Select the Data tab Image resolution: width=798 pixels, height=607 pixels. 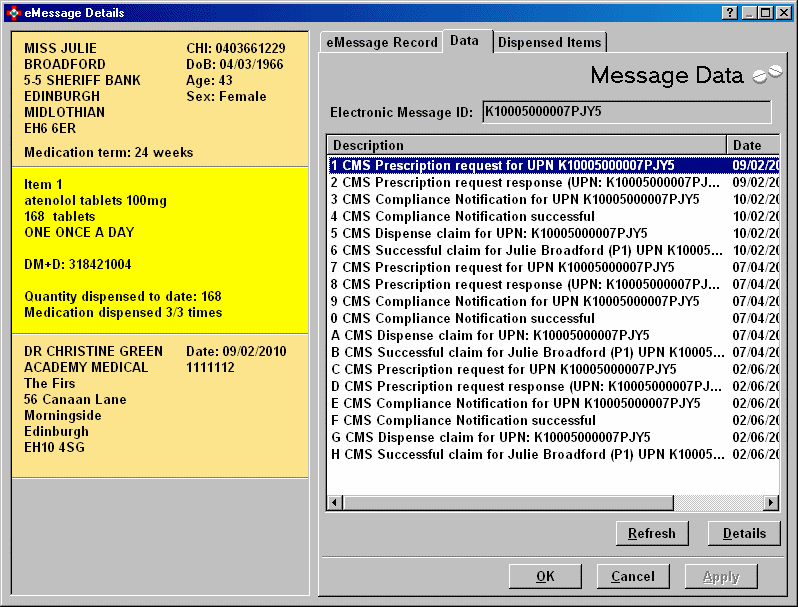tap(464, 41)
